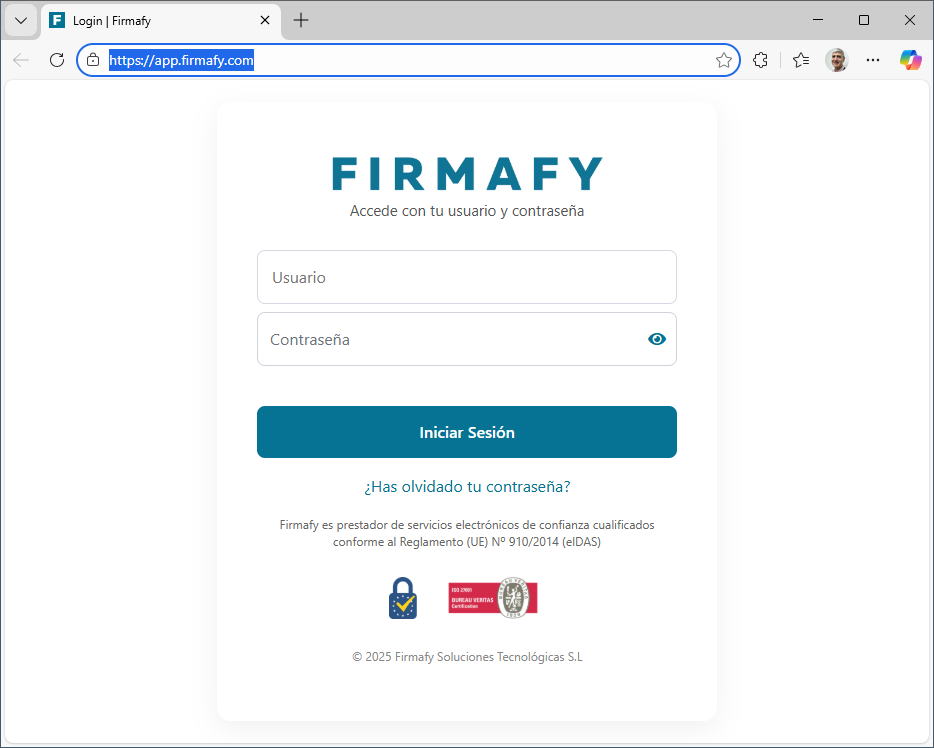934x748 pixels.
Task: View site information lock icon
Action: coord(93,60)
